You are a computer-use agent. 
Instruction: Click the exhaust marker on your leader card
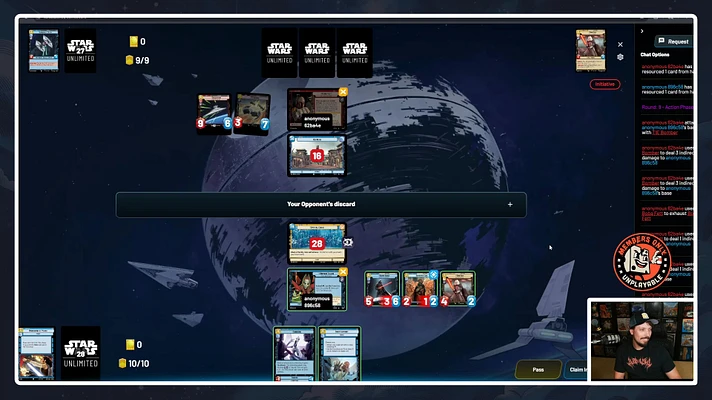(343, 272)
